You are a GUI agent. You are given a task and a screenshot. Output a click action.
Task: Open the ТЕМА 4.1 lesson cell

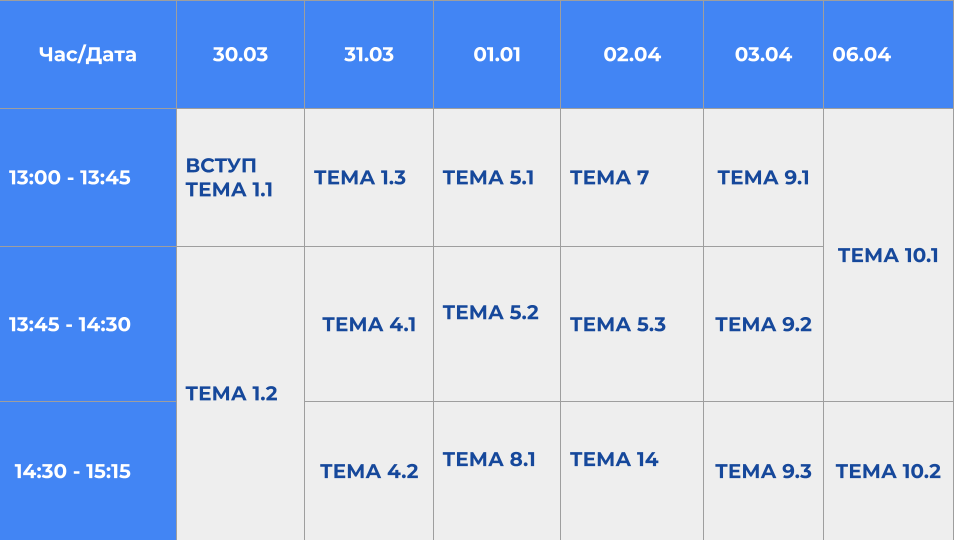click(x=369, y=324)
